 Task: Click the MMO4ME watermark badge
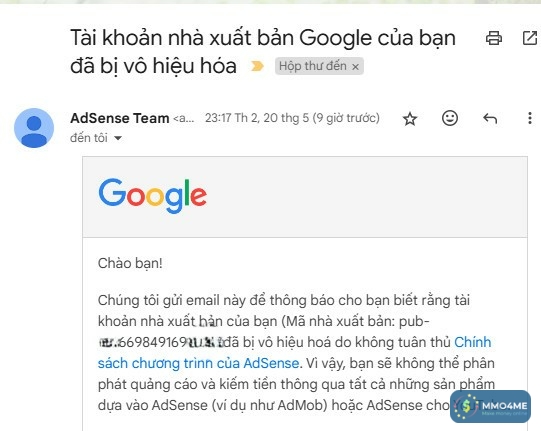point(490,406)
